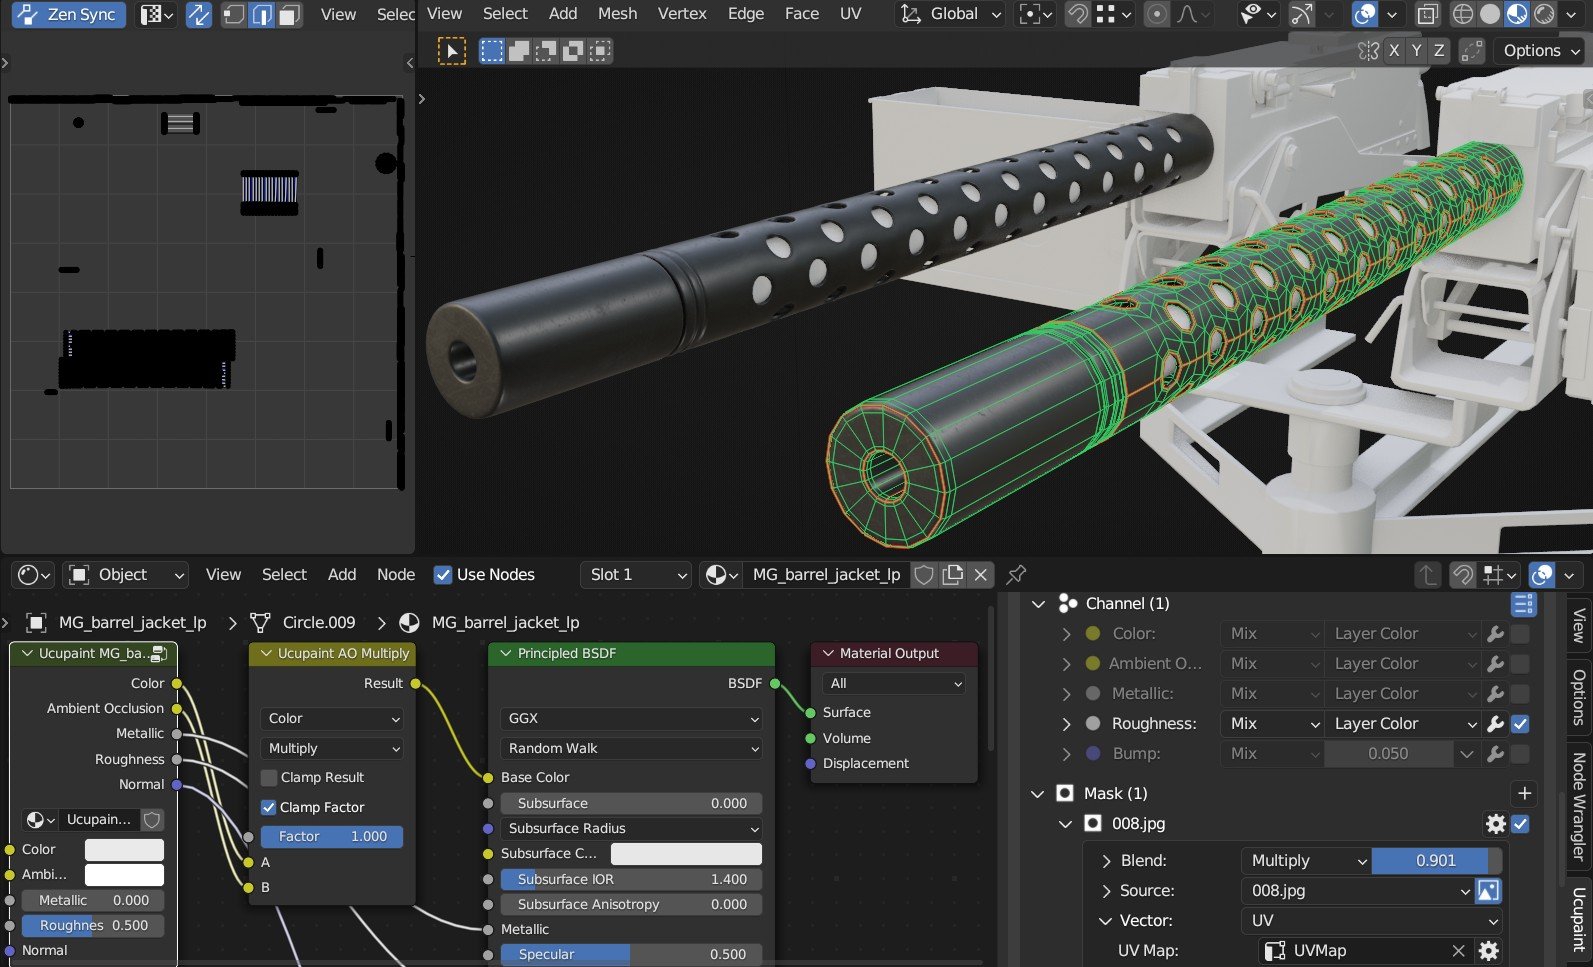Collapse the Mask (1) section
Screen dimensions: 1593x967
(1038, 794)
